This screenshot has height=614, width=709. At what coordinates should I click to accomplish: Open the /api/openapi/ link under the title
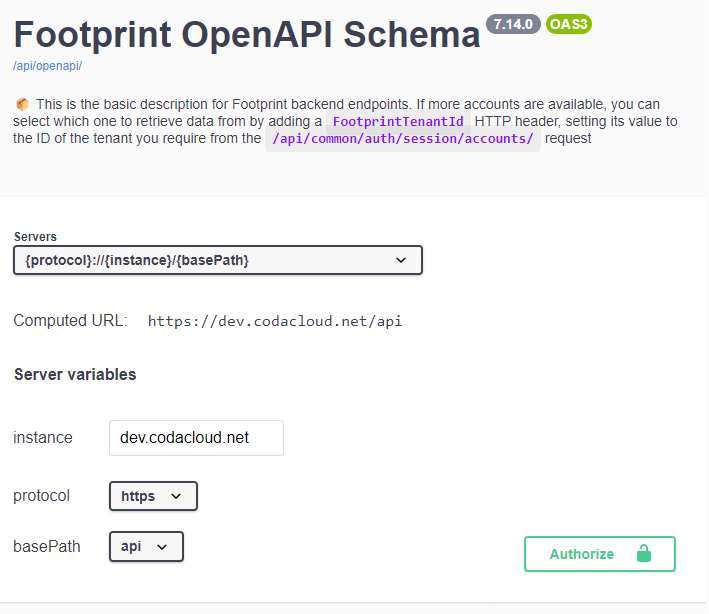(x=47, y=66)
